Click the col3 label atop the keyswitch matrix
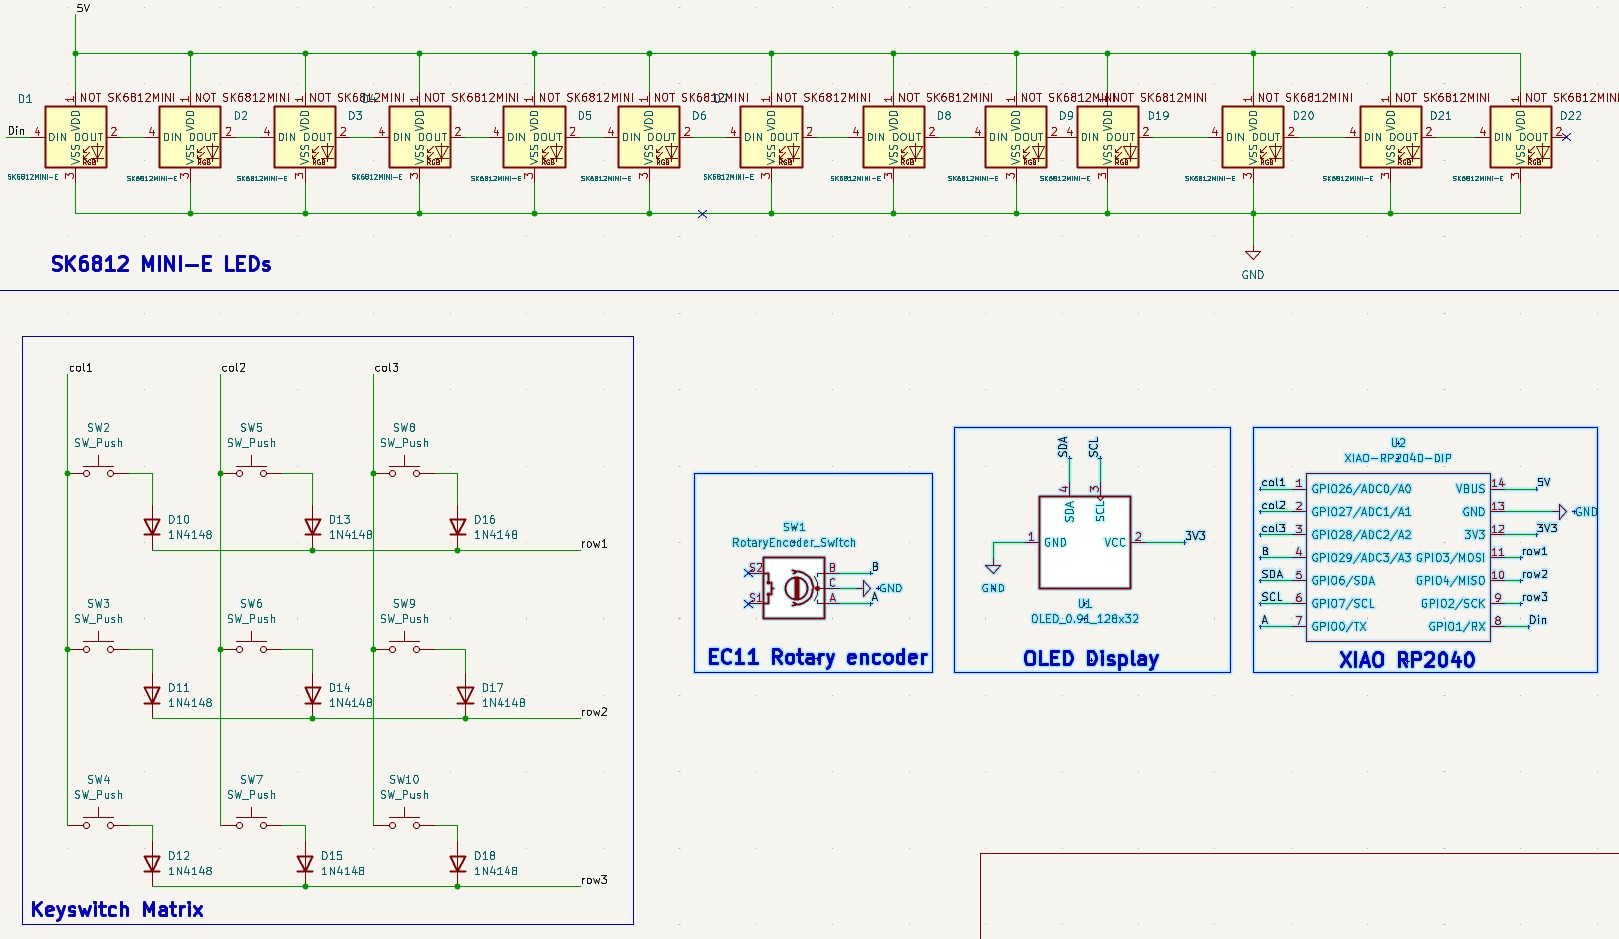 (x=387, y=368)
